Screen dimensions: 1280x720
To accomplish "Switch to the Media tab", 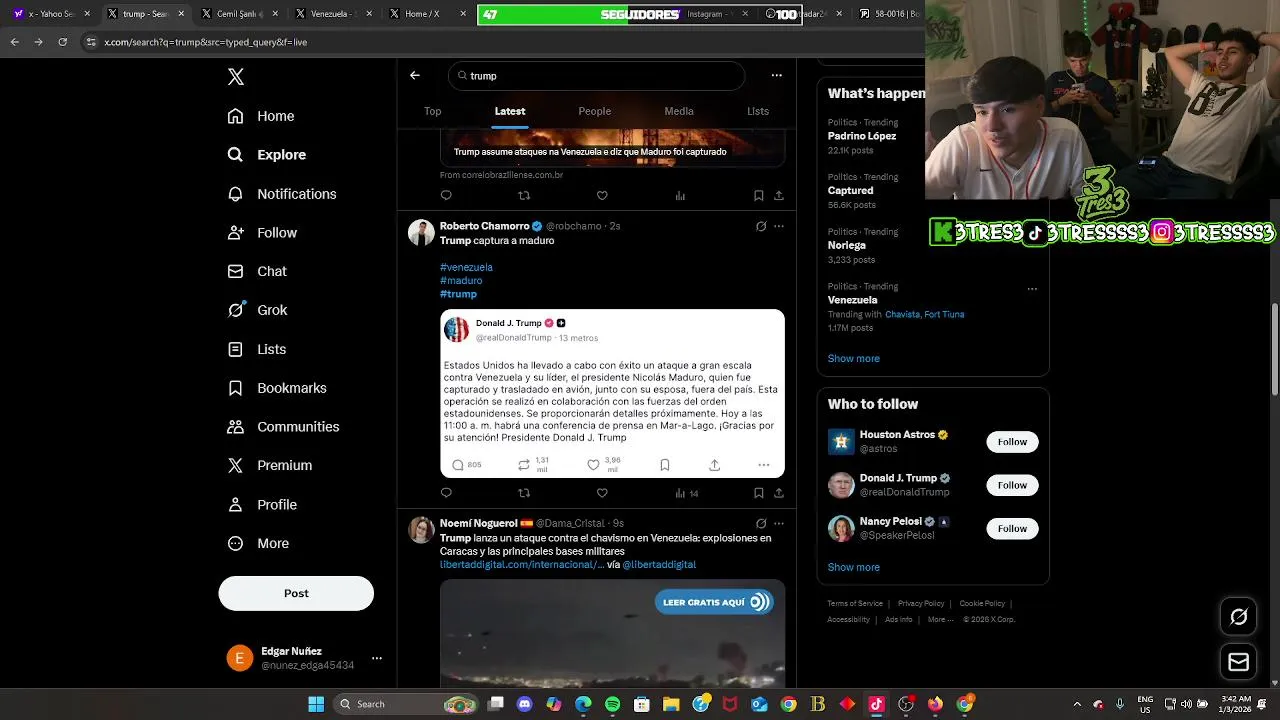I will coord(679,111).
